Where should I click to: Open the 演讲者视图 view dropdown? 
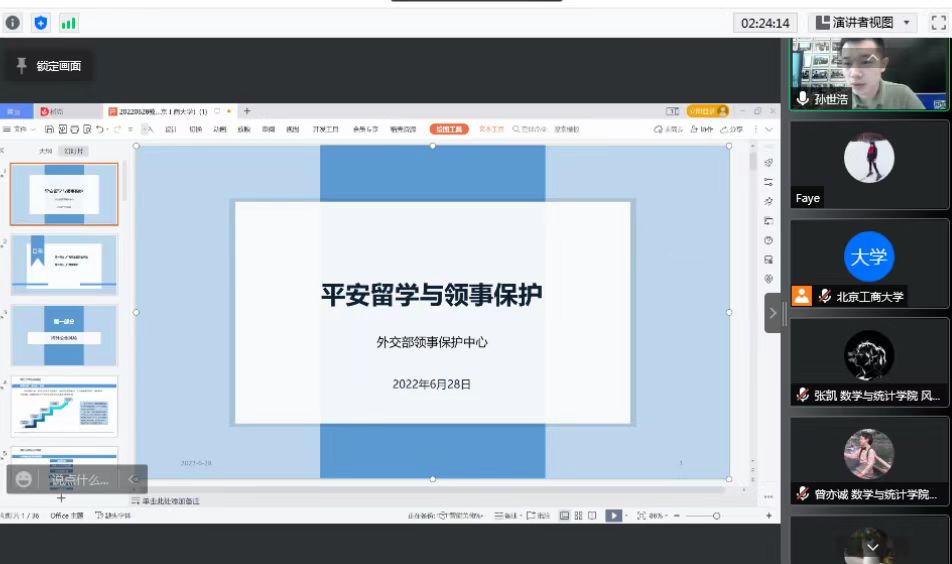click(863, 22)
